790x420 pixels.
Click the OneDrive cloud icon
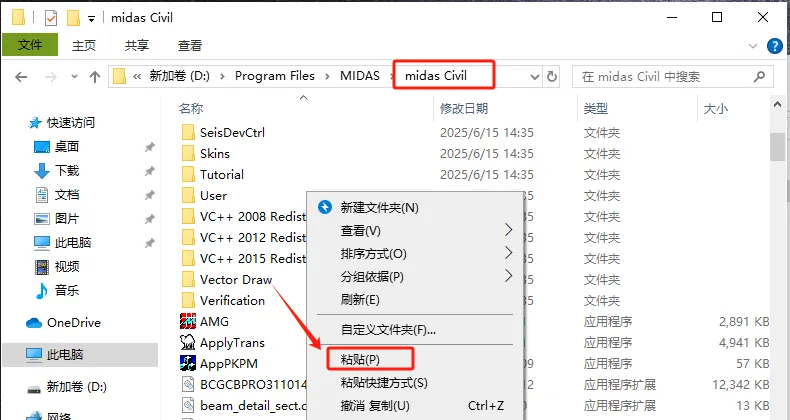34,323
